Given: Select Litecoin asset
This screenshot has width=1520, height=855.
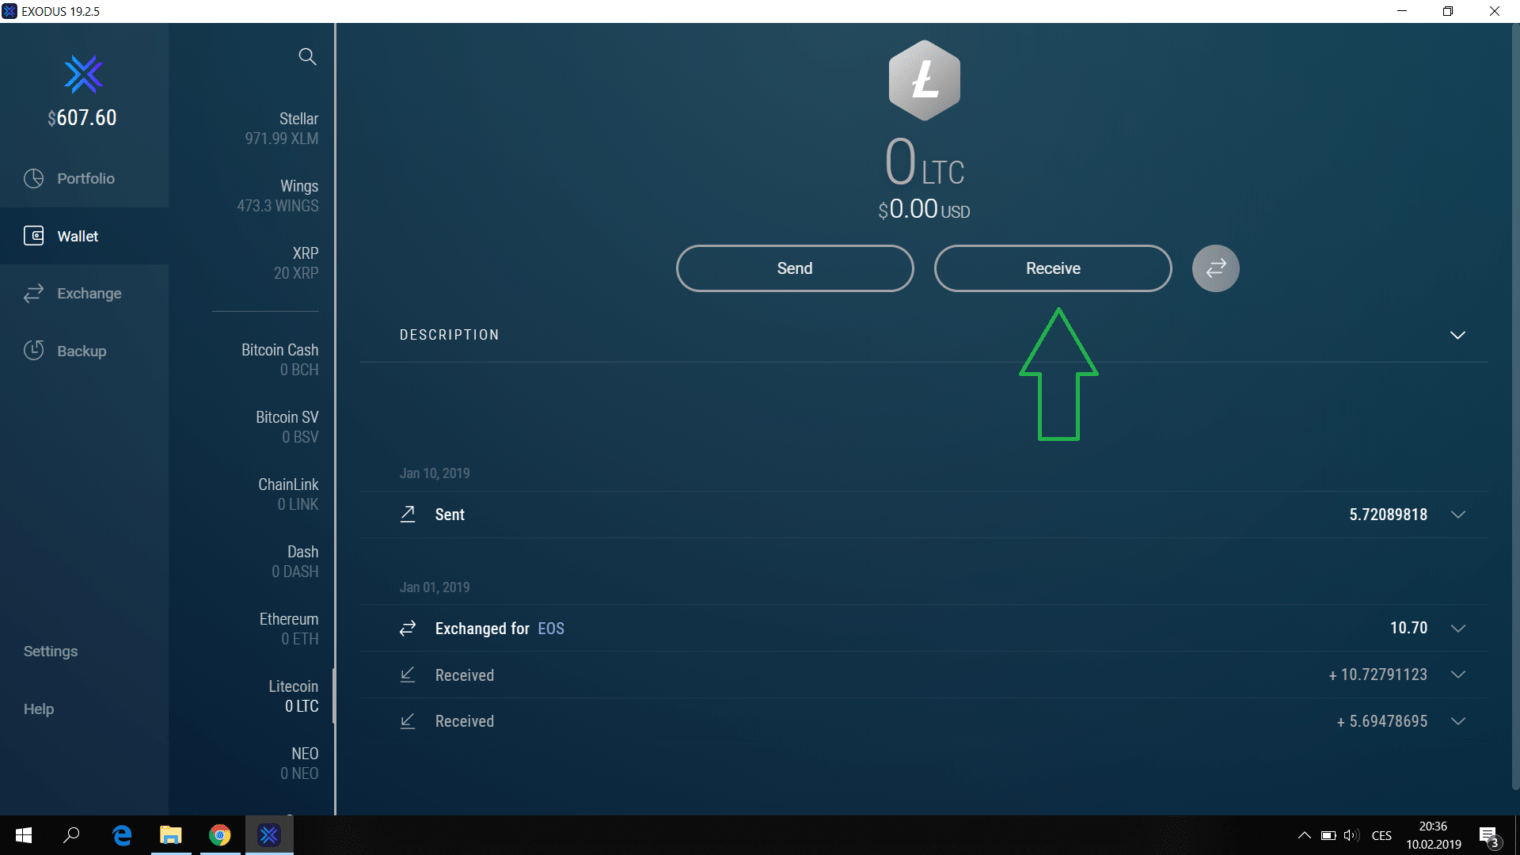Looking at the screenshot, I should coord(293,696).
